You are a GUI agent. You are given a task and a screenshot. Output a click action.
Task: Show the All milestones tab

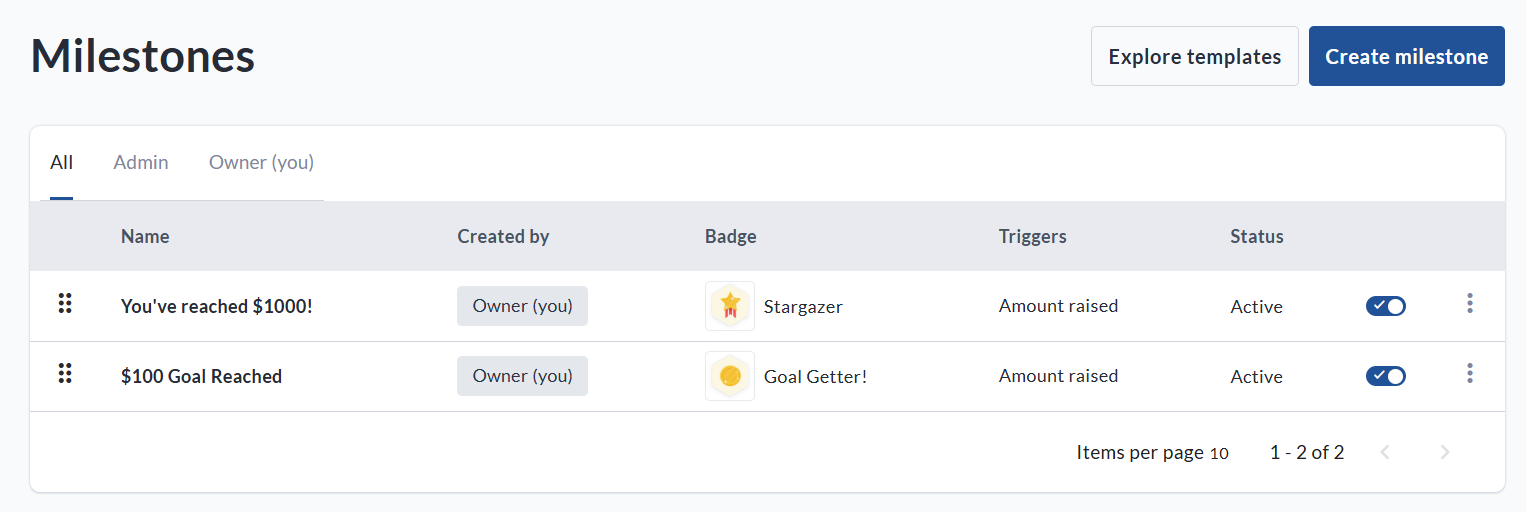tap(61, 162)
